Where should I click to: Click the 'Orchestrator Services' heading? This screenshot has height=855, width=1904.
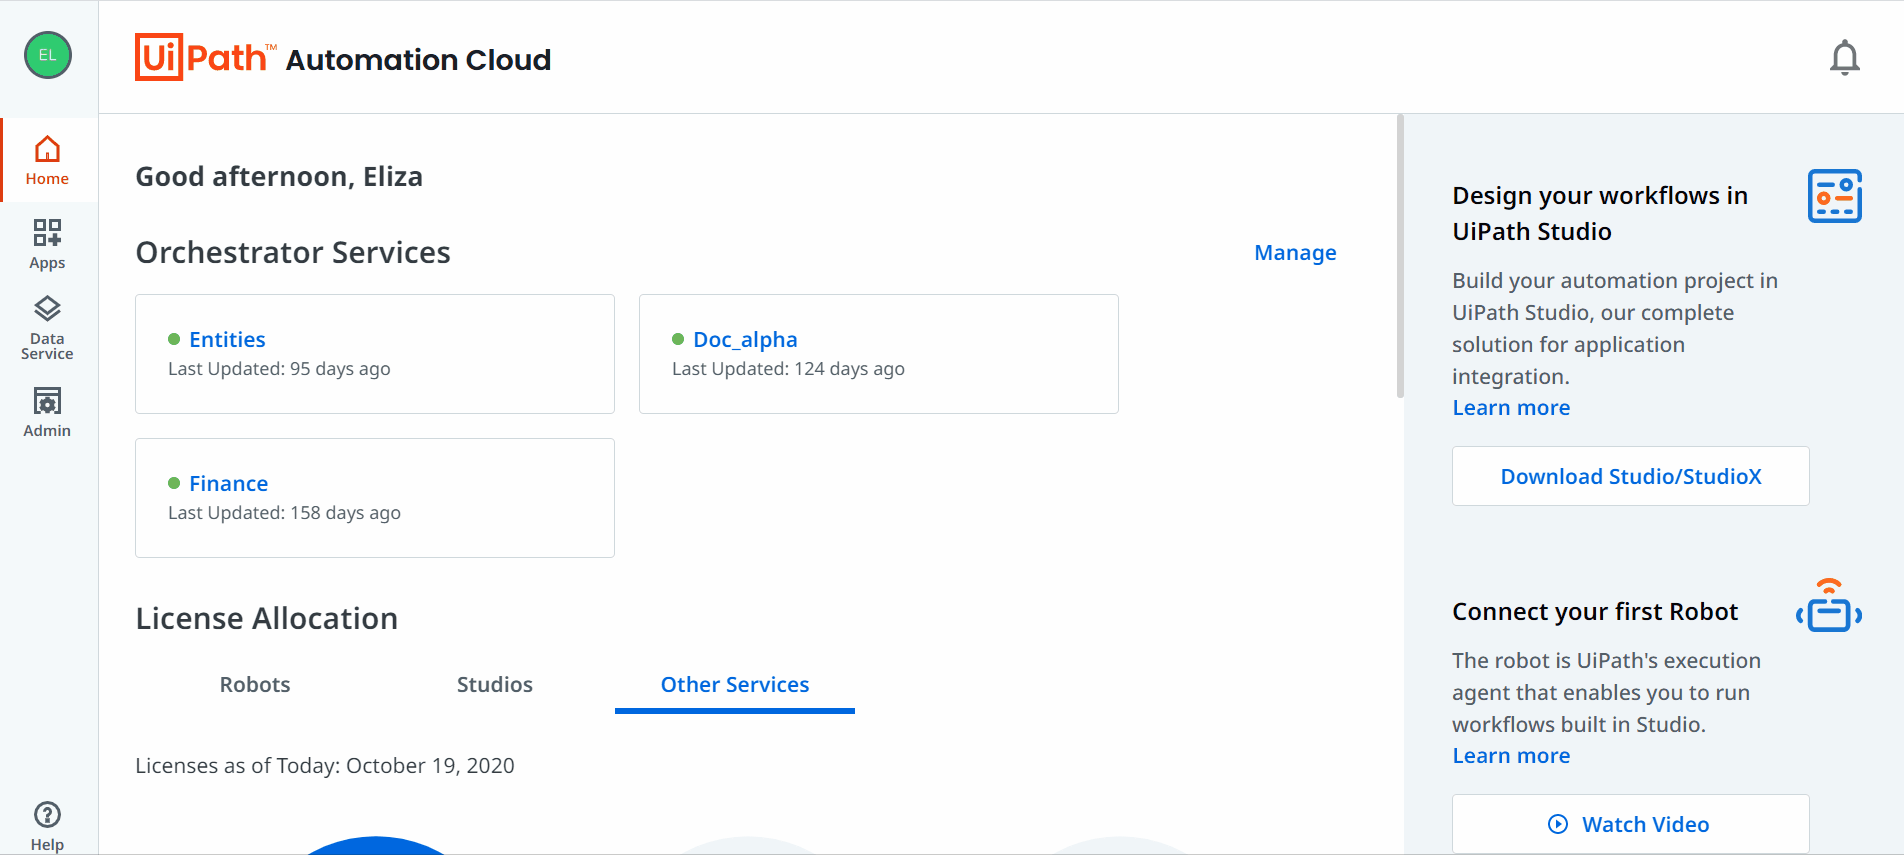point(293,253)
